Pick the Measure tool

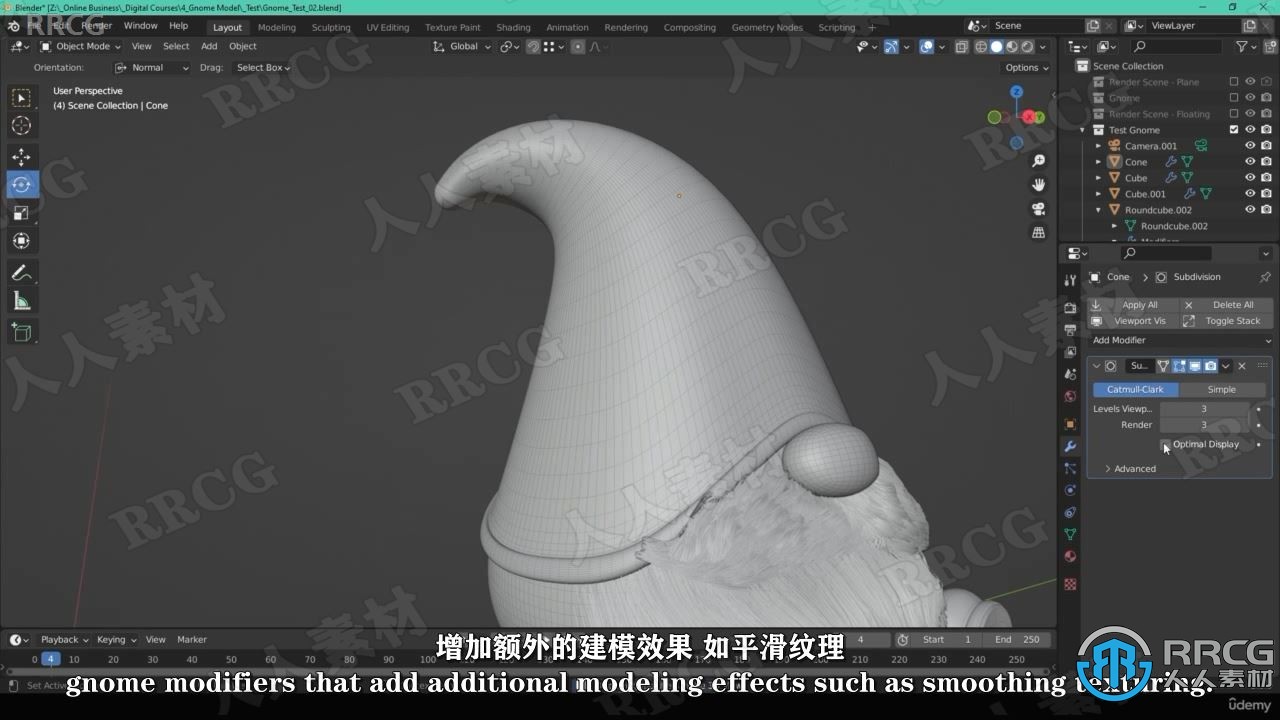21,301
